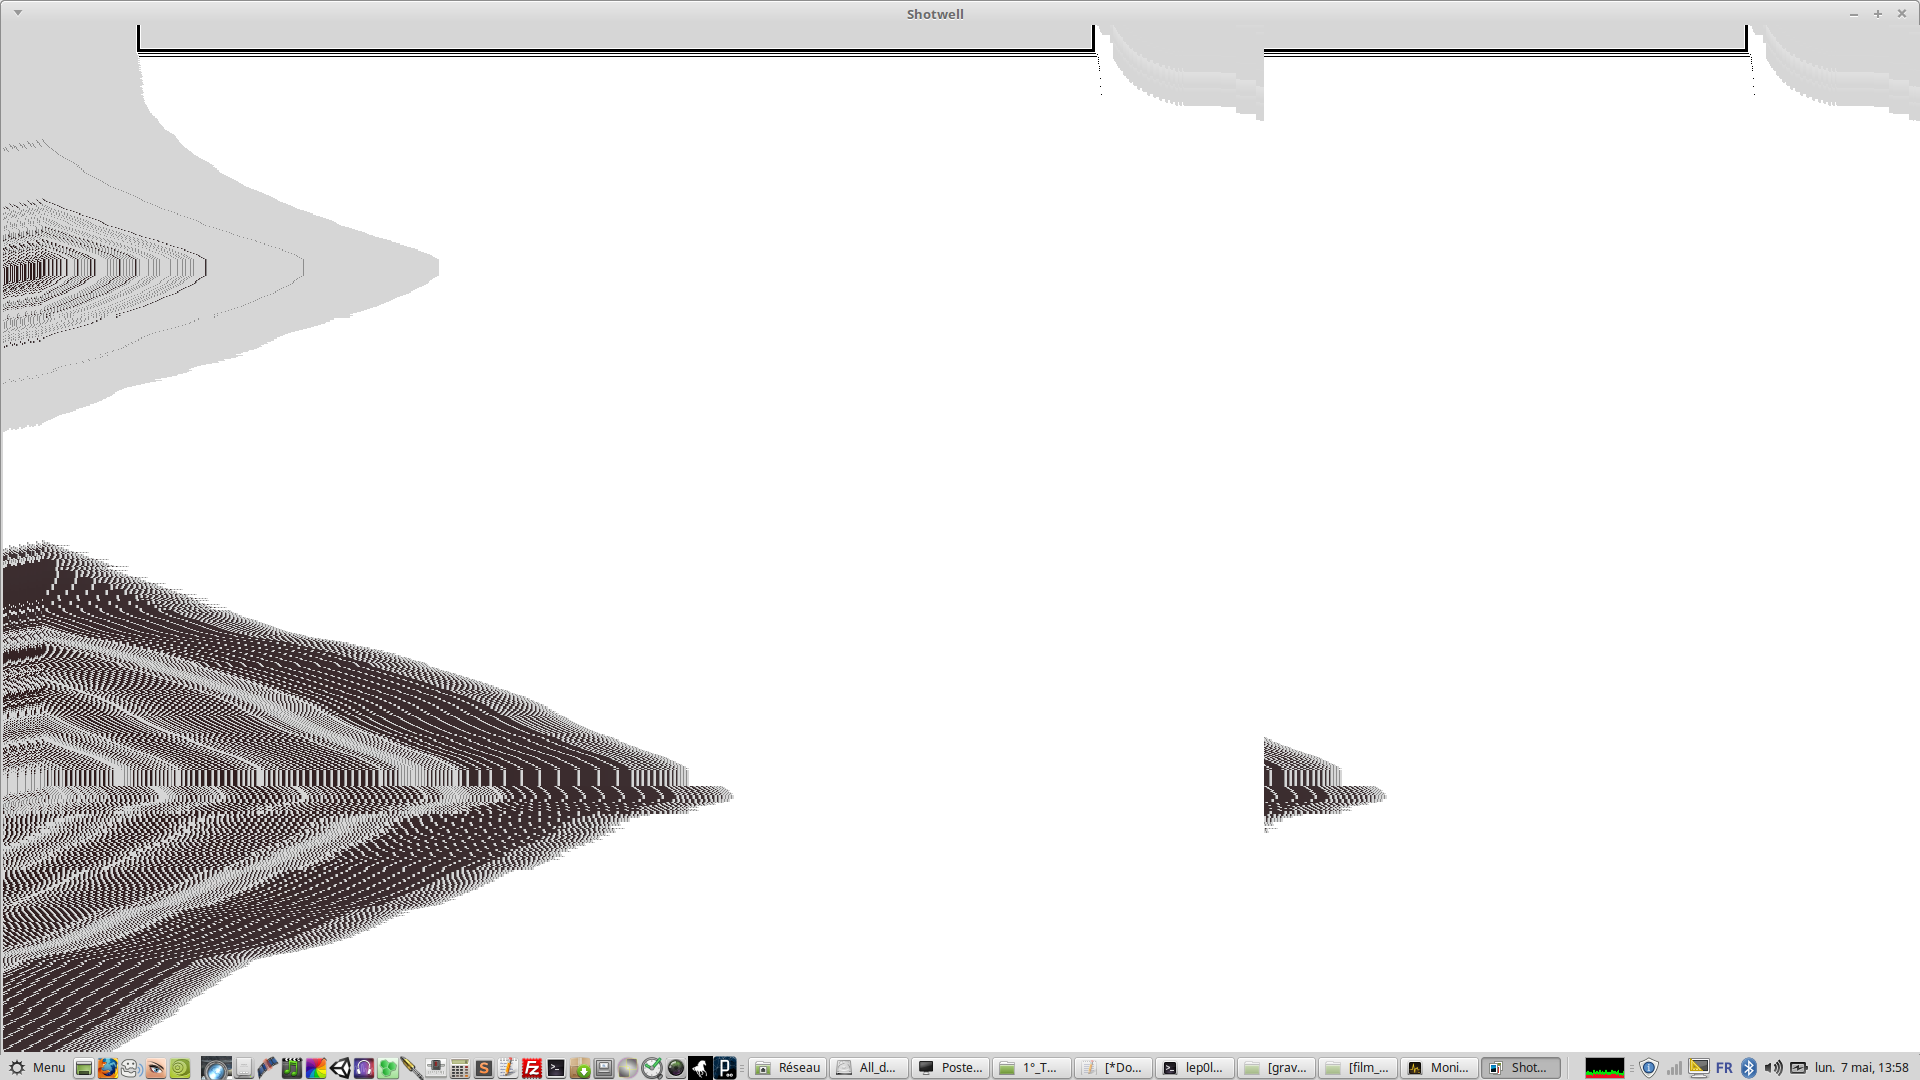Image resolution: width=1920 pixels, height=1080 pixels.
Task: Open the headphones audio app launcher
Action: (364, 1068)
